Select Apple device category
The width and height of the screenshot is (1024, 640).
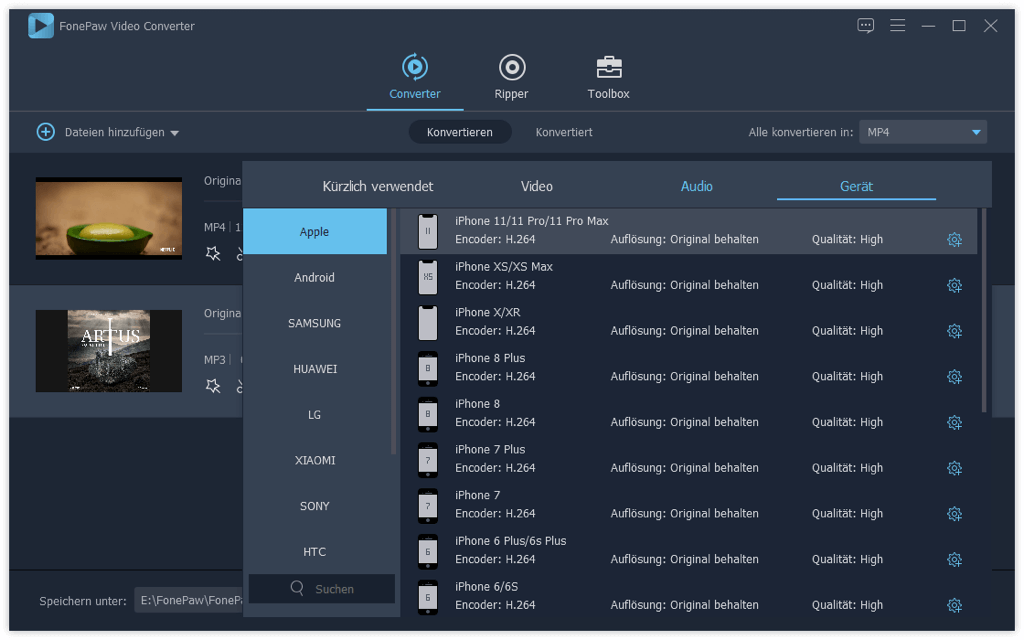coord(315,231)
